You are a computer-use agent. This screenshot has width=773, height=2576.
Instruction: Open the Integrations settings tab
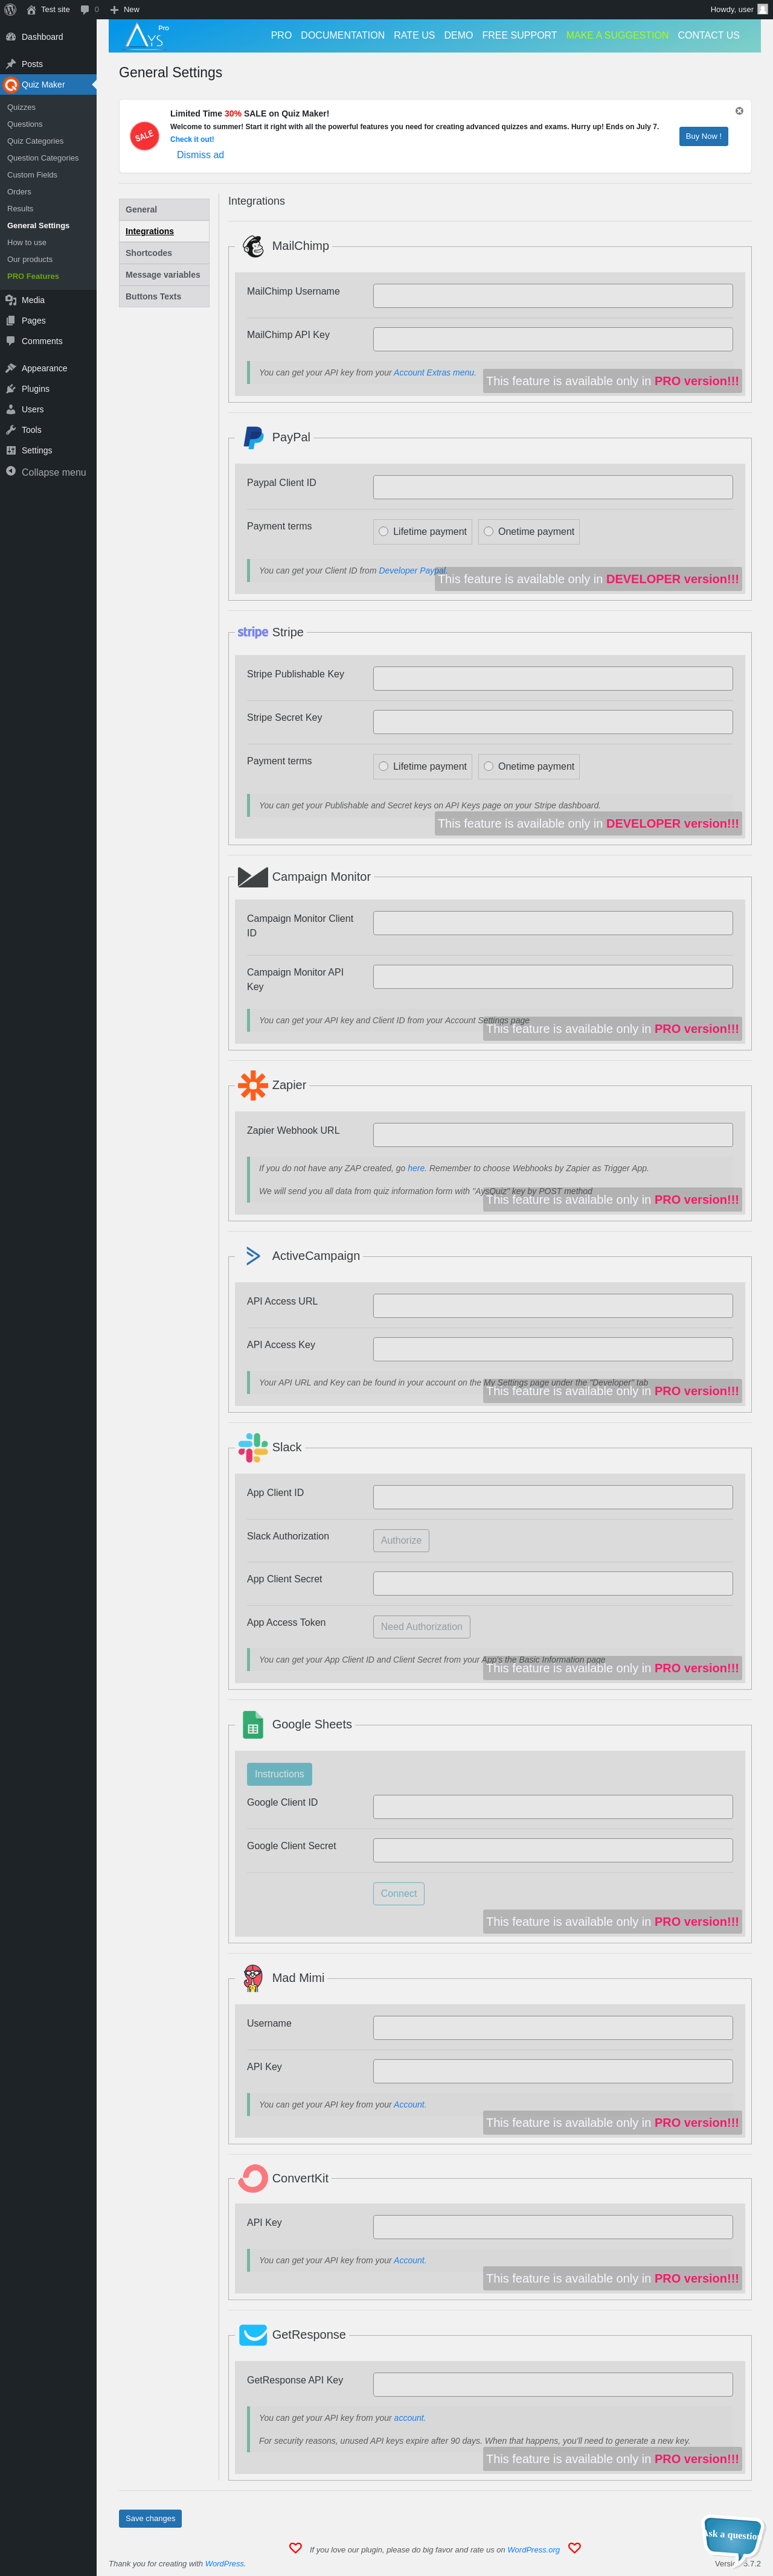click(x=164, y=231)
